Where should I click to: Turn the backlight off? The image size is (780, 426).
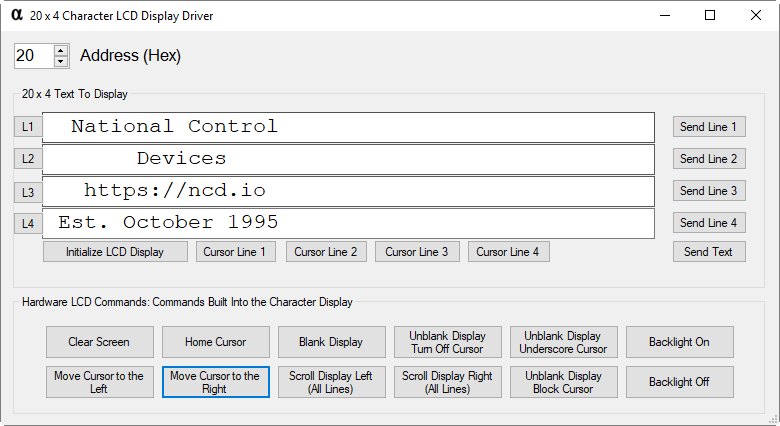pos(680,382)
